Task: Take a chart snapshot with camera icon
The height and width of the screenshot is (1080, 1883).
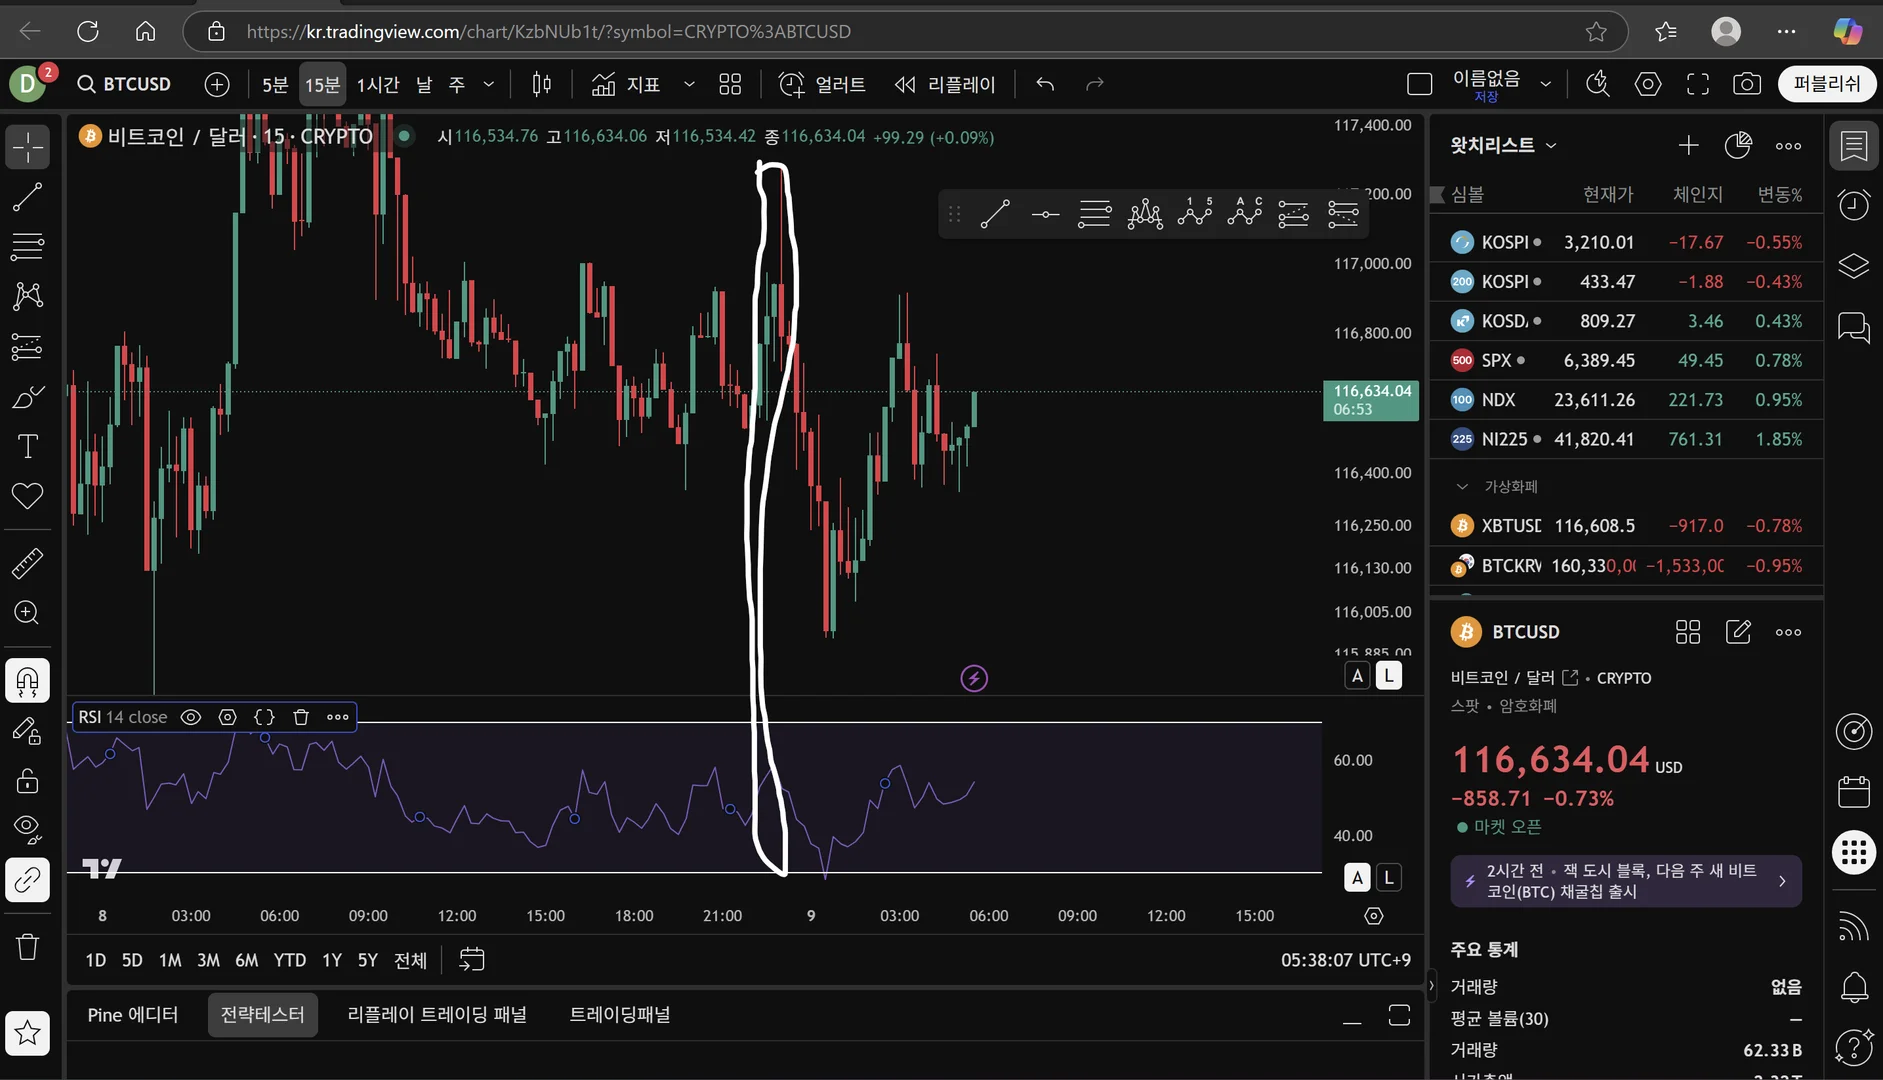Action: [1746, 84]
